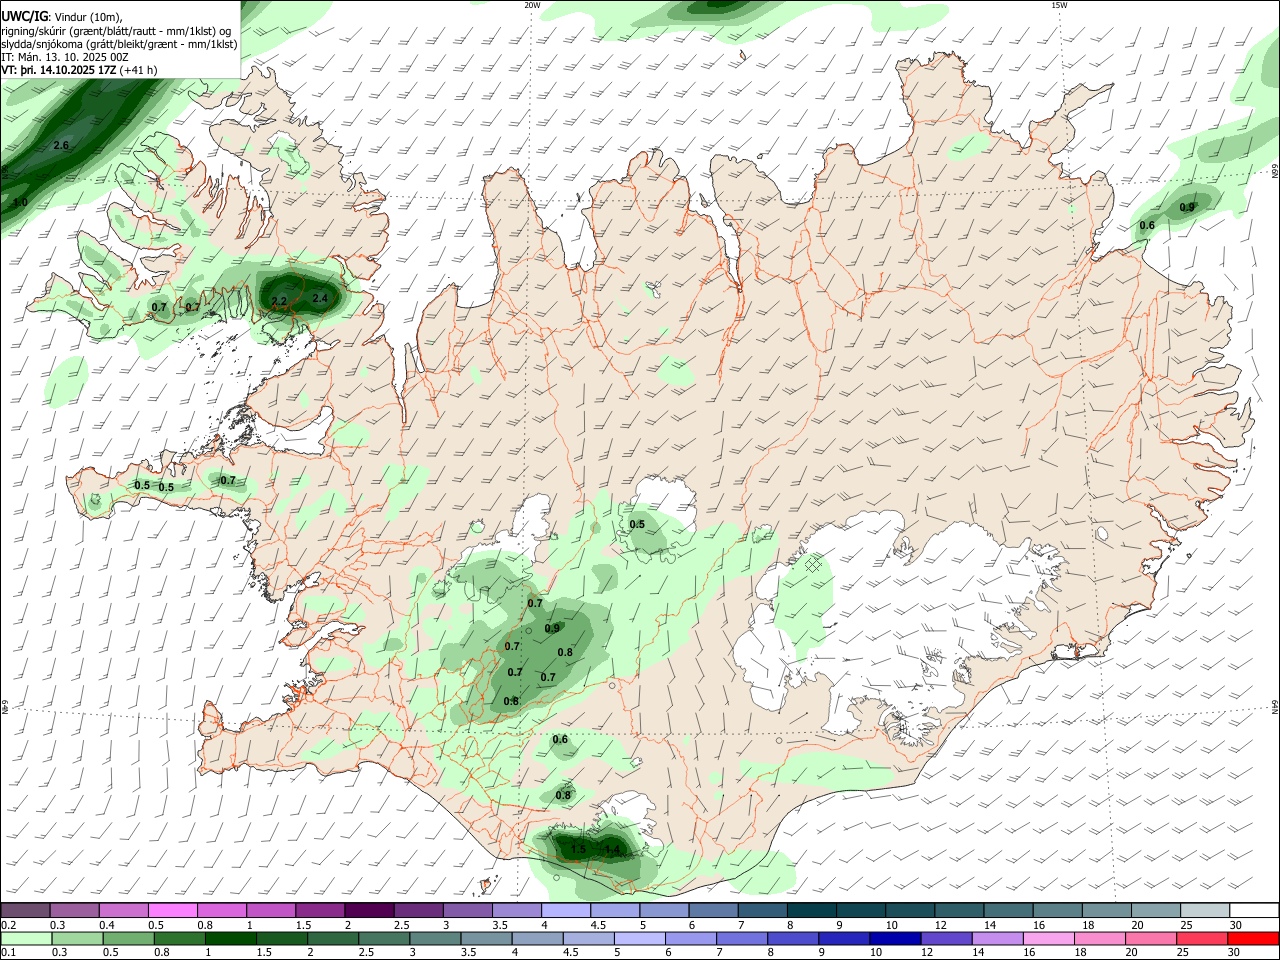1280x960 pixels.
Task: Click the 'slydda/snjókoma' legend description line
Action: (x=119, y=44)
